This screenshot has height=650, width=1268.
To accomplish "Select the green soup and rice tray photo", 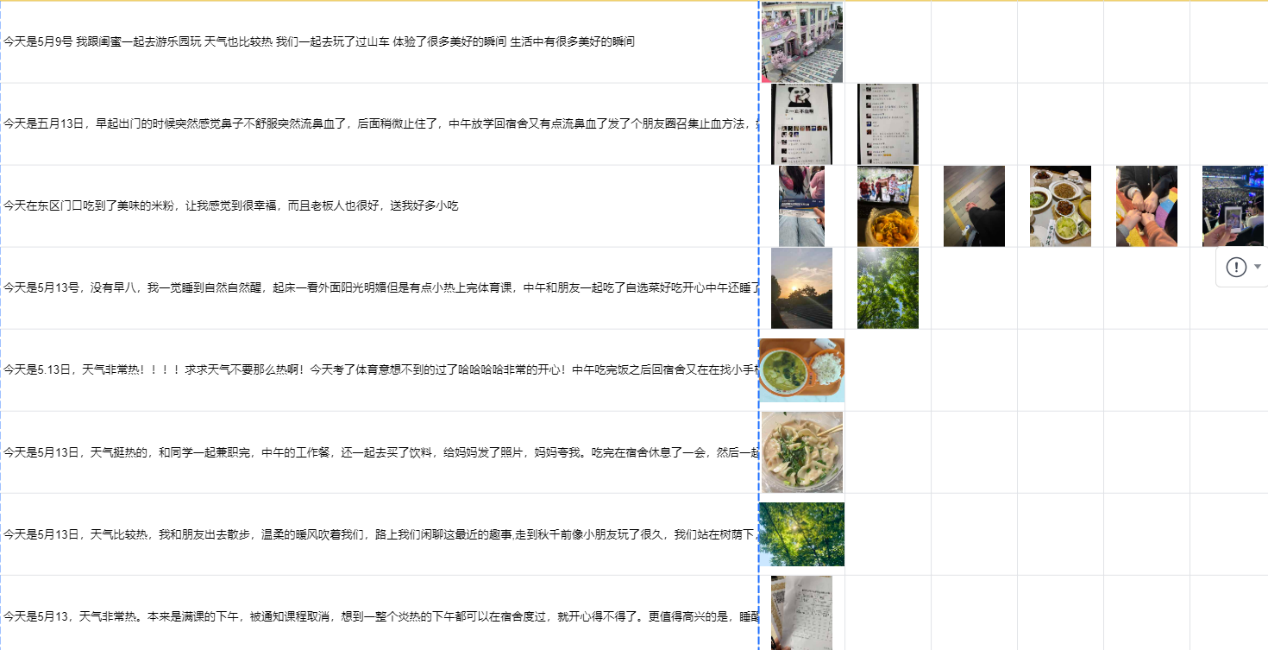I will pyautogui.click(x=801, y=370).
